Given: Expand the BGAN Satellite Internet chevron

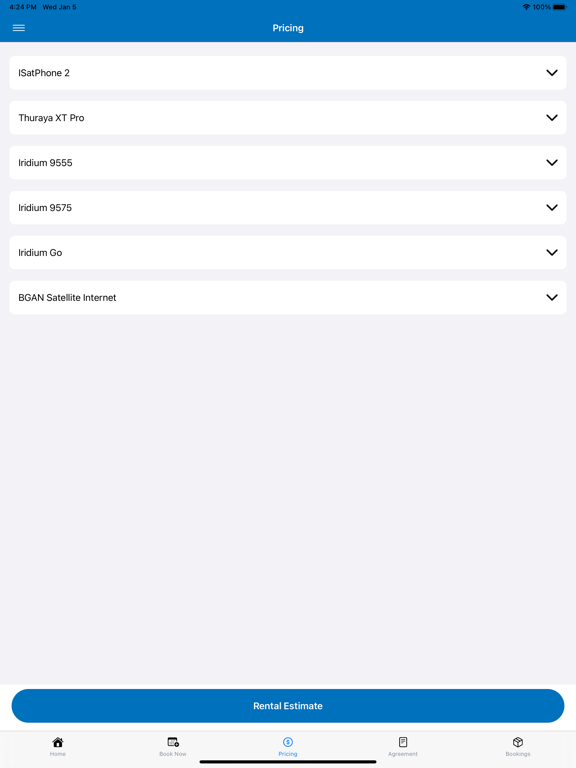Looking at the screenshot, I should [552, 298].
